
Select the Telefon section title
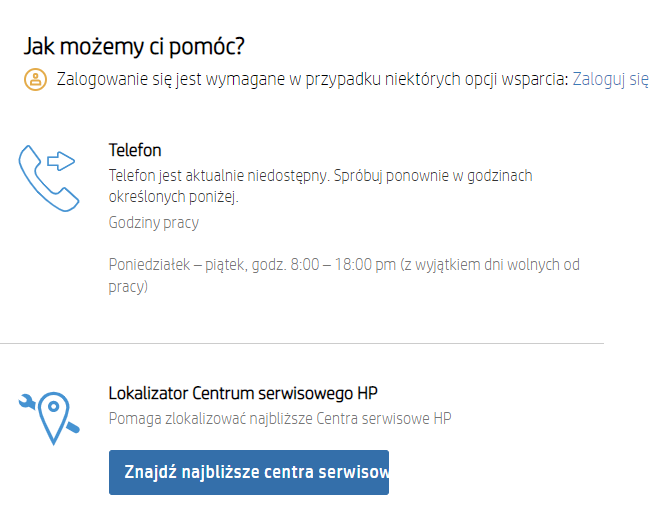coord(135,151)
